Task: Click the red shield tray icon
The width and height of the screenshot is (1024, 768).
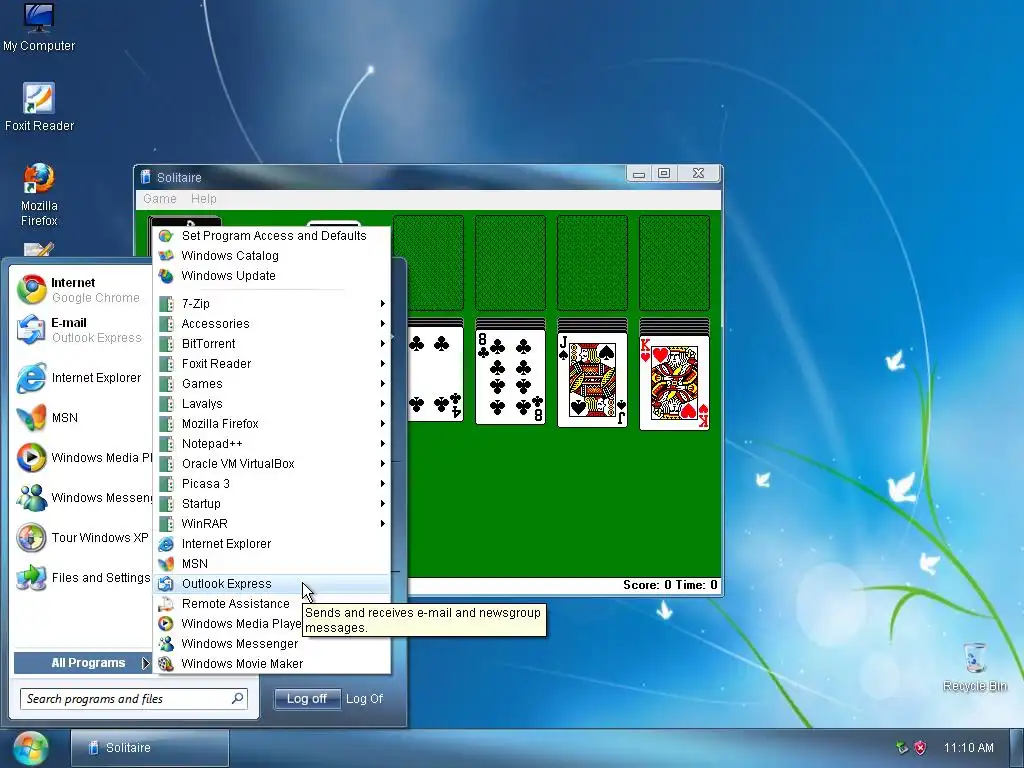Action: point(920,748)
